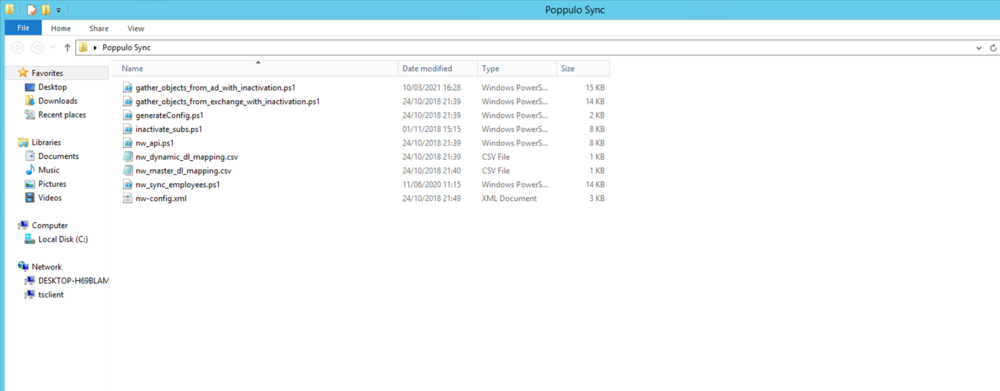Screen dimensions: 1000x391
Task: Select Computer in the navigation pane
Action: [49, 225]
